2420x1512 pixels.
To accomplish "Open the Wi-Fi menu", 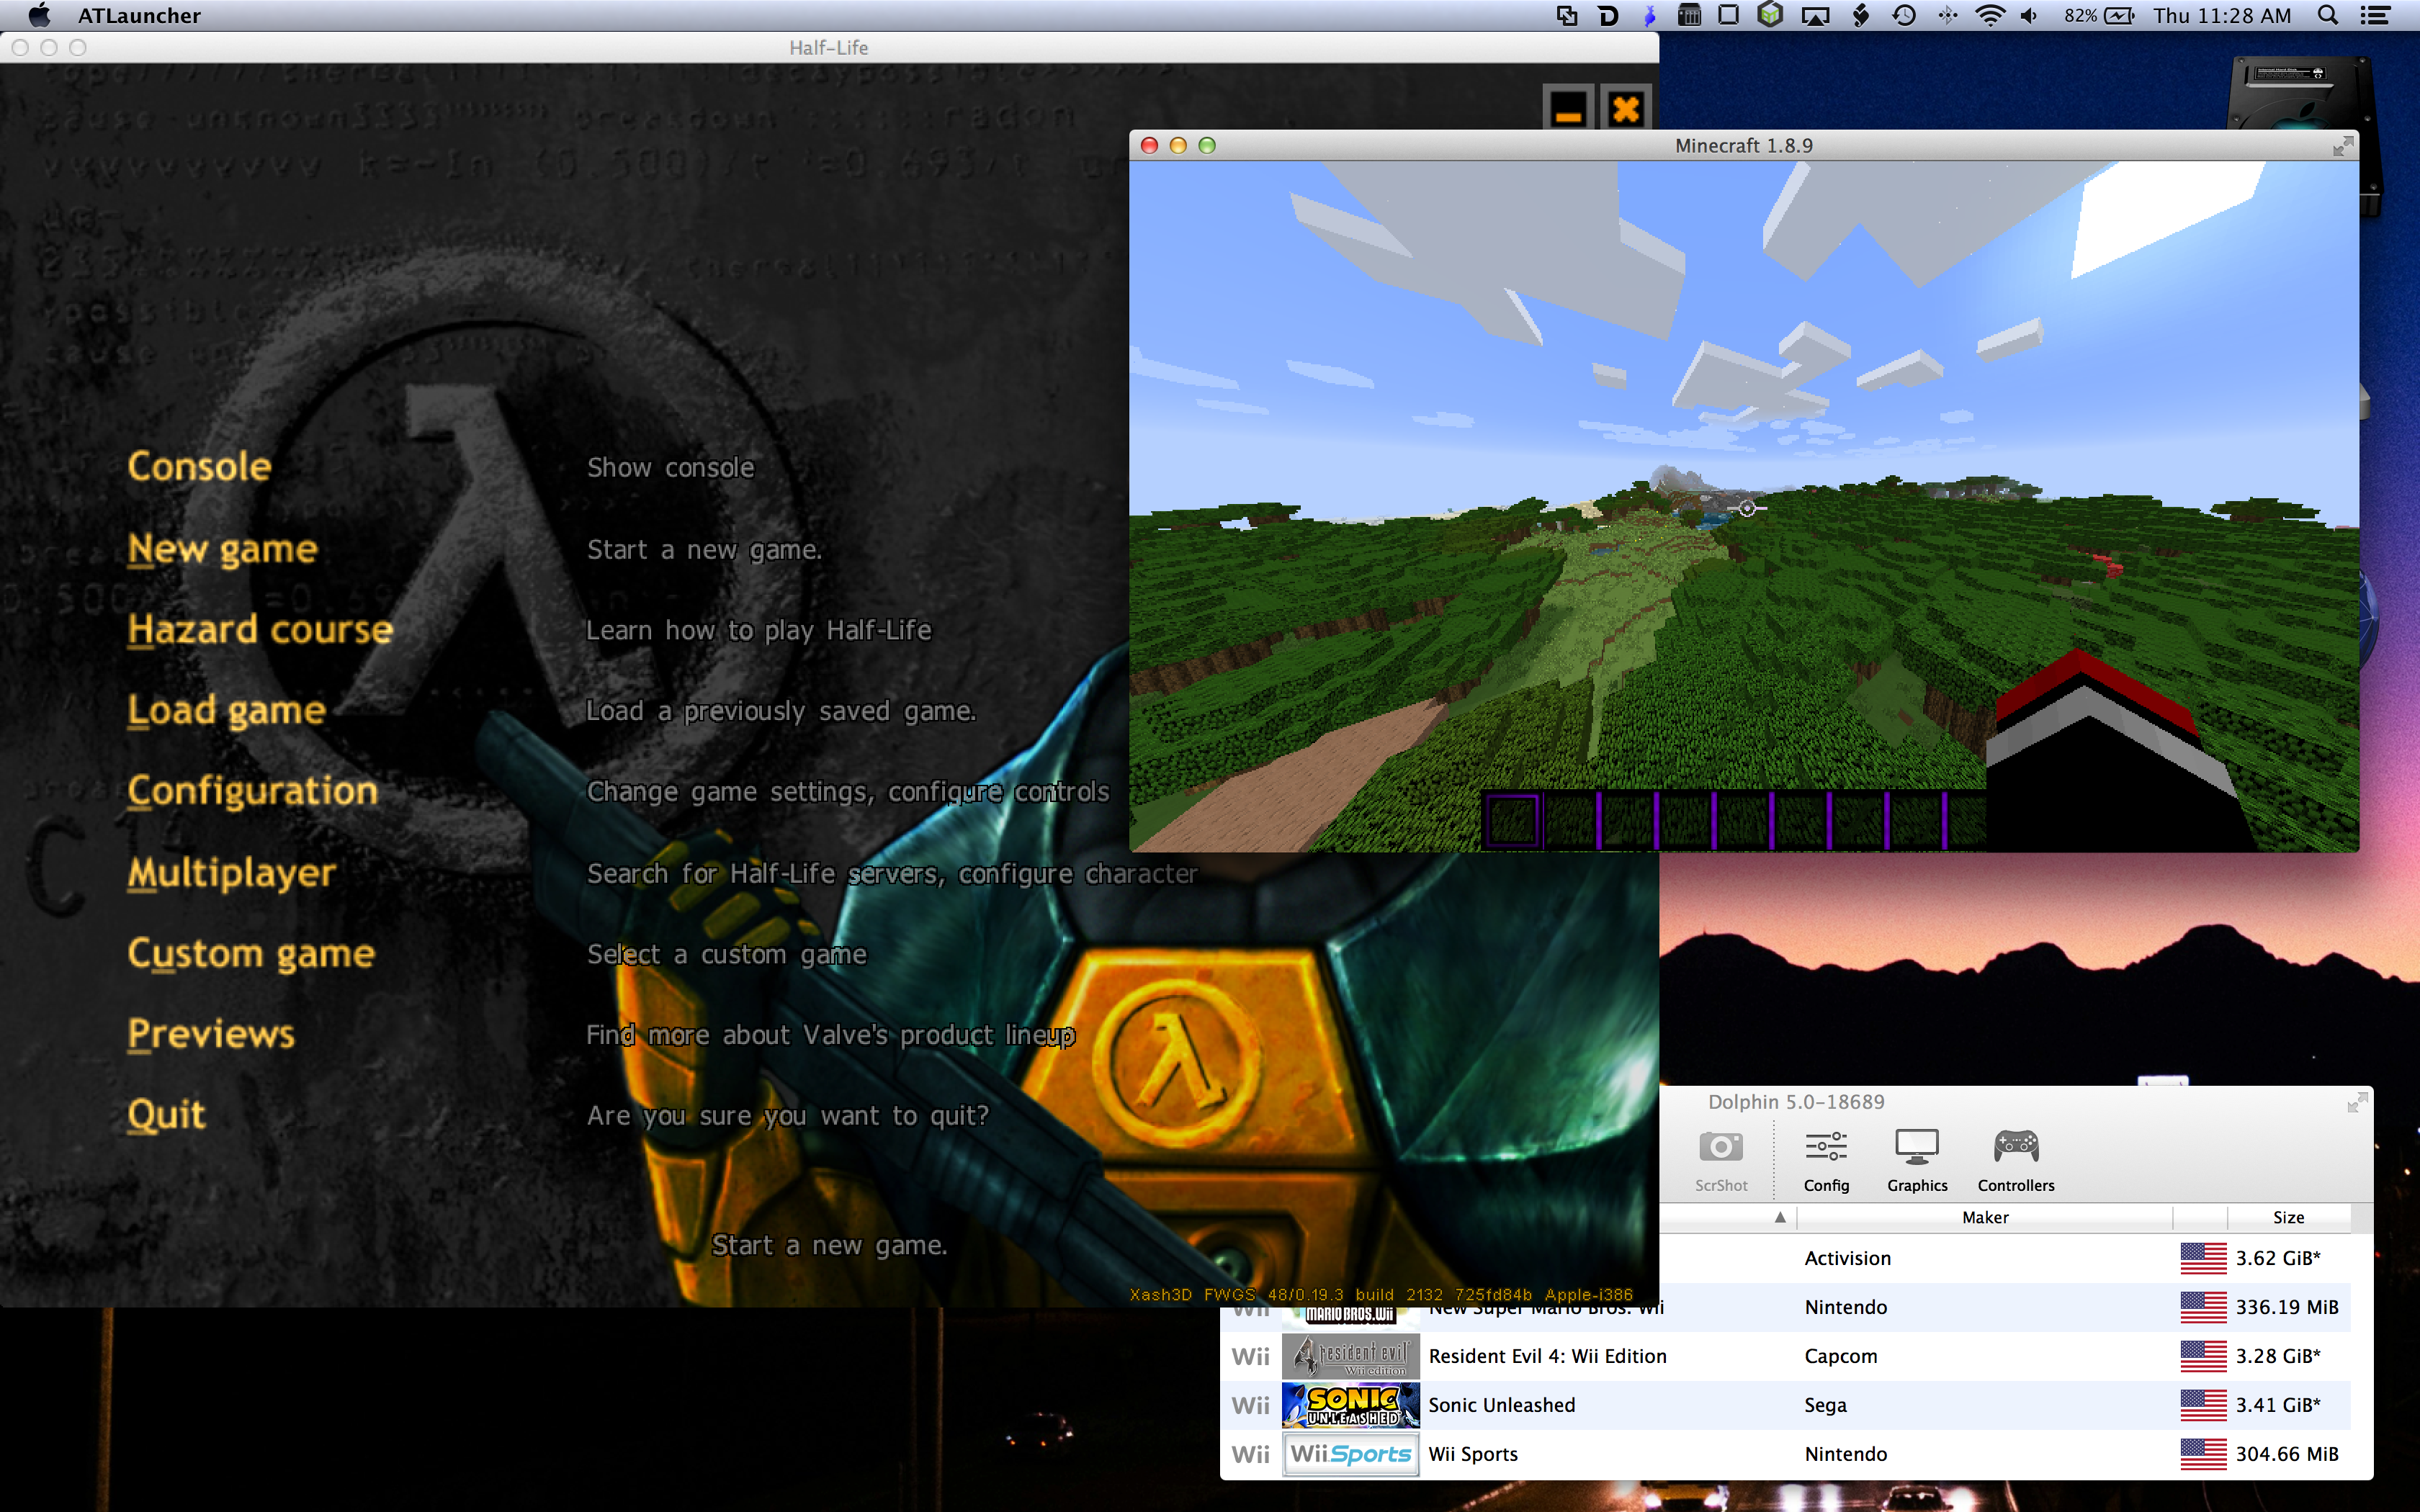I will 1990,15.
